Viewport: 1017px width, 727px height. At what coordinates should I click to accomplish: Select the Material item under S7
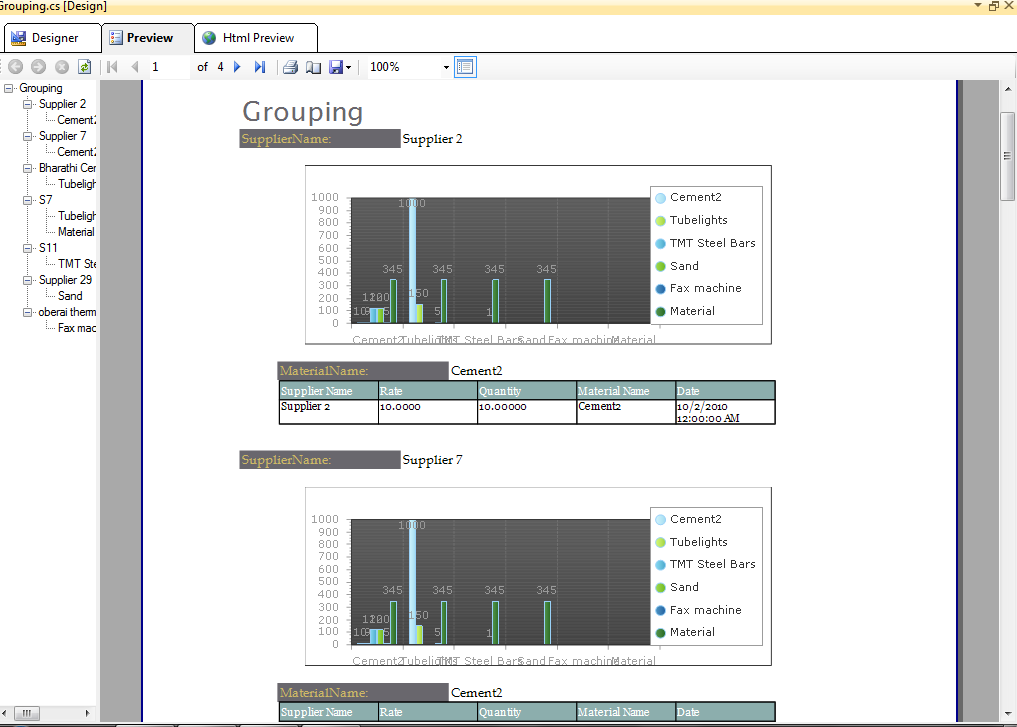pyautogui.click(x=76, y=232)
